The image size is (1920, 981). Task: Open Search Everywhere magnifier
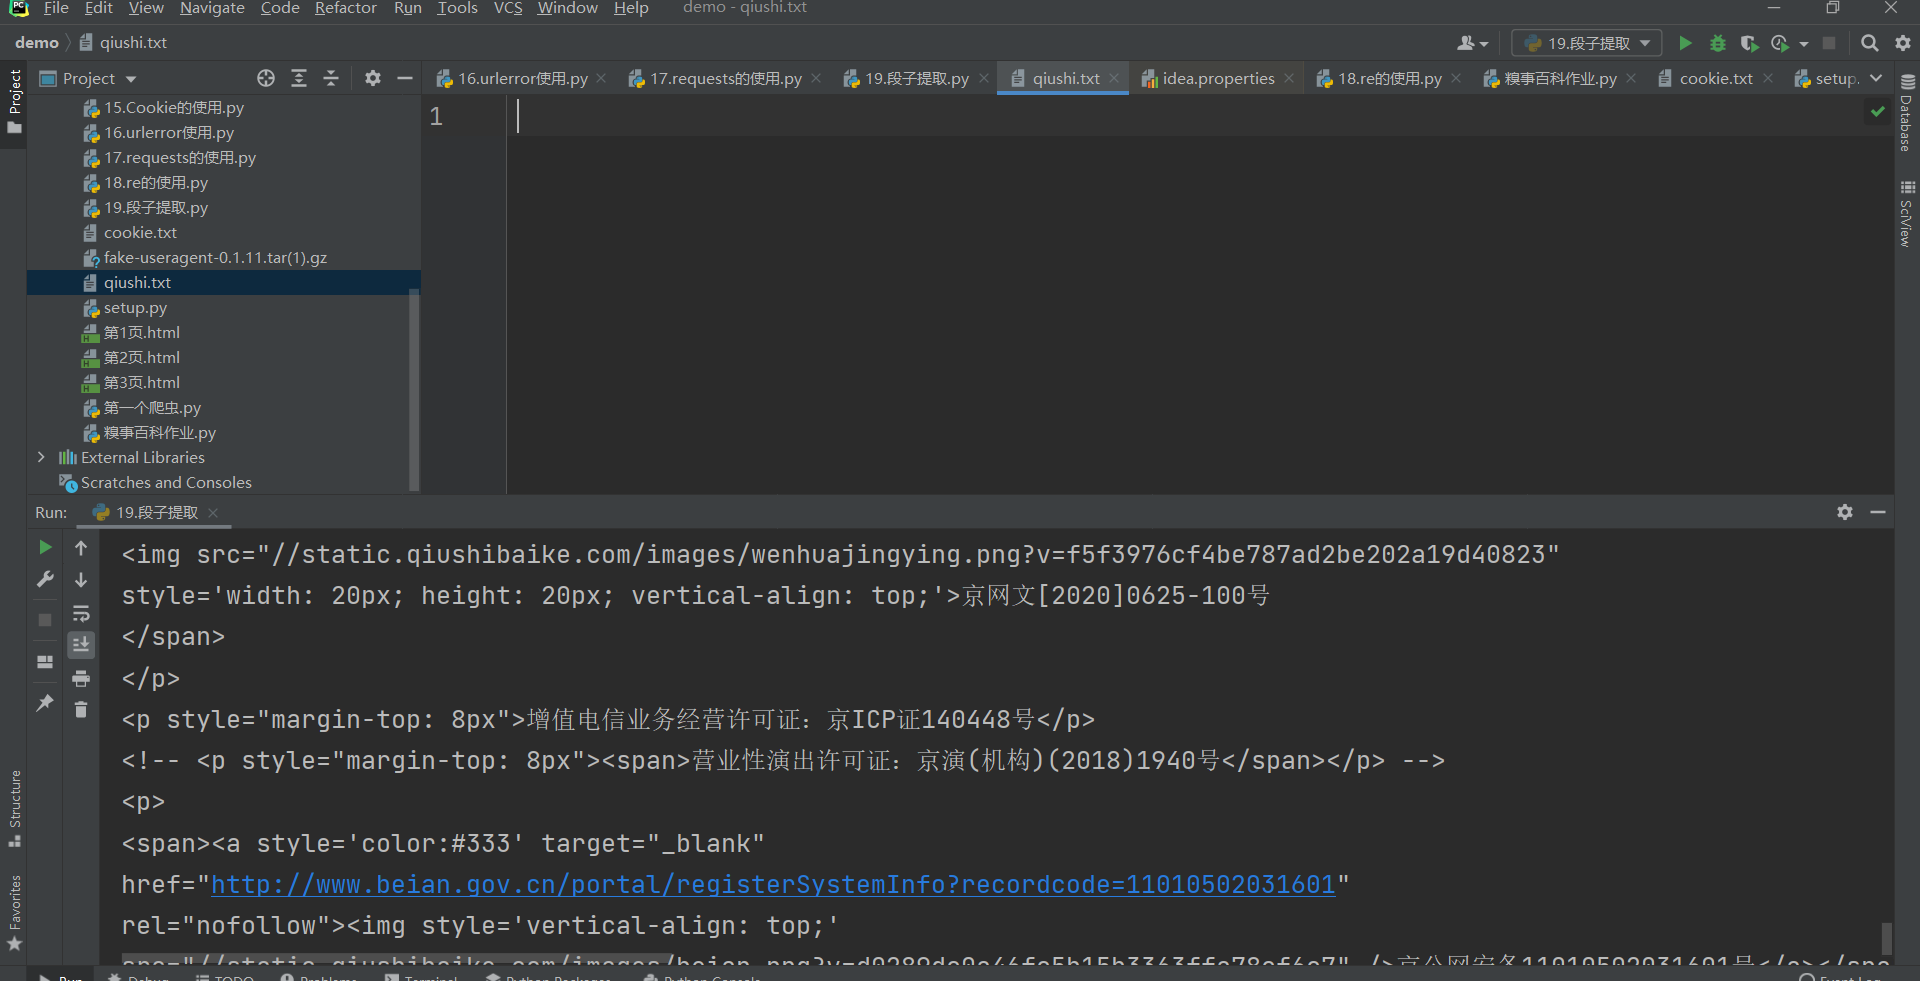click(x=1869, y=43)
